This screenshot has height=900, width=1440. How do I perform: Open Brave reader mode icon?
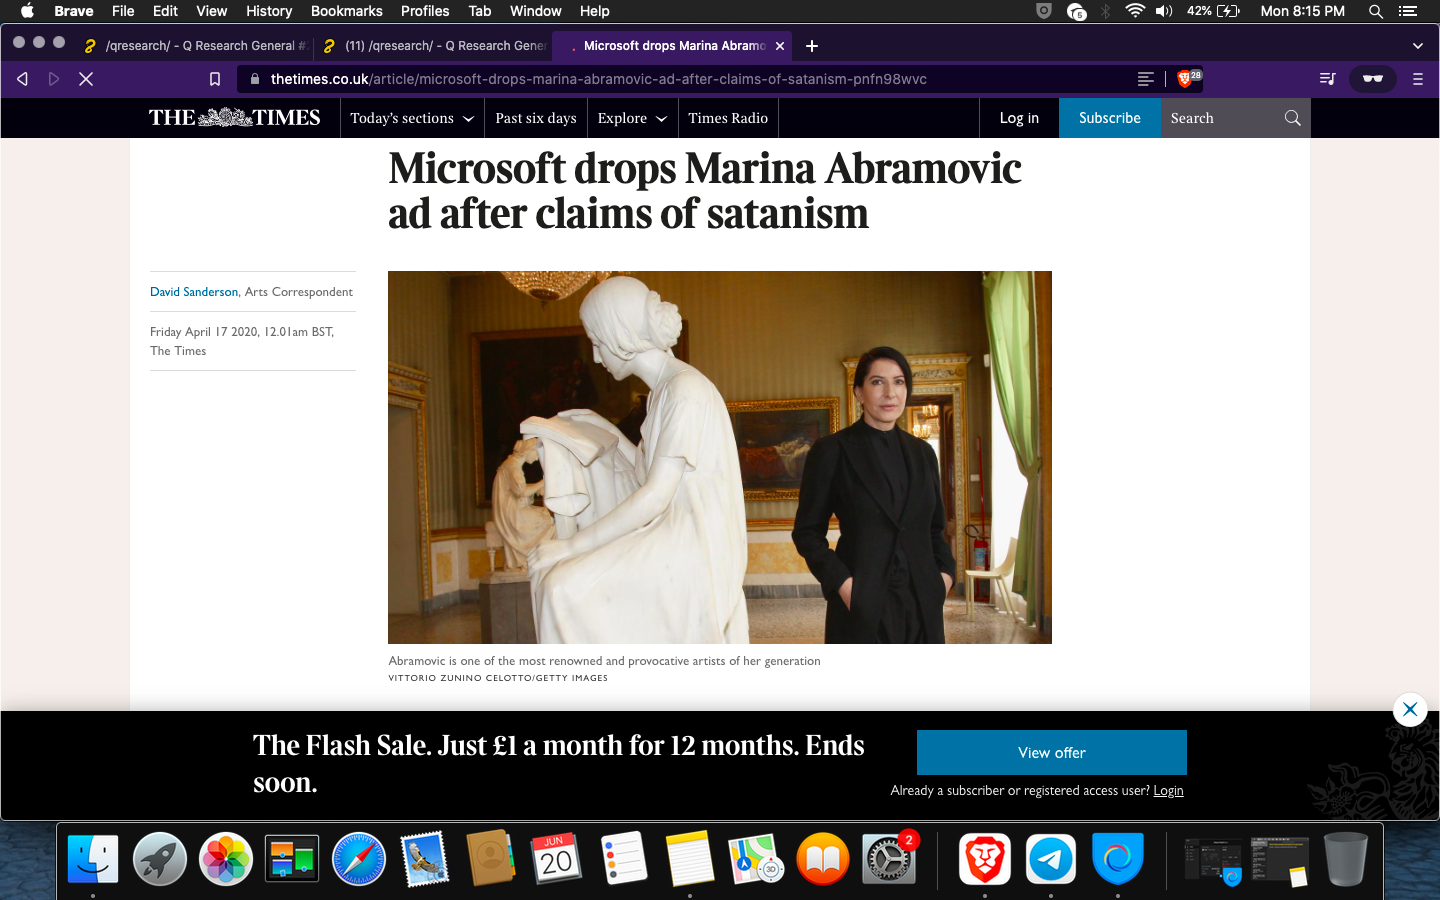point(1146,79)
